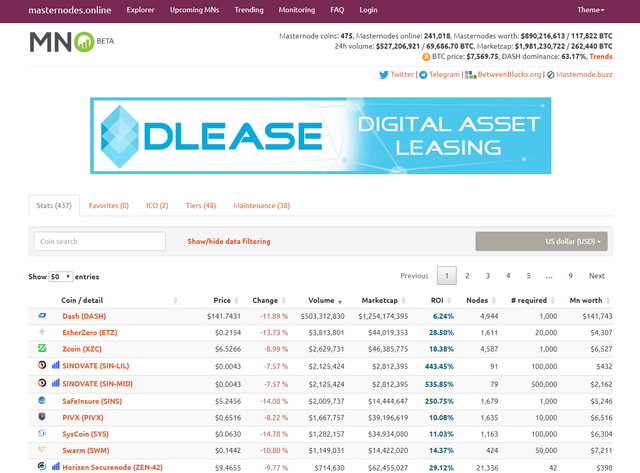Open Explorer in the top navigation

point(140,10)
